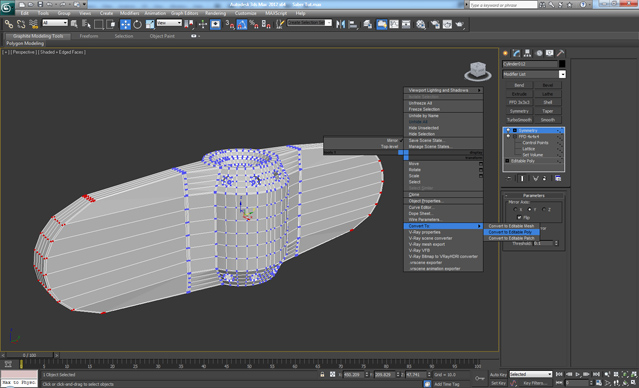
Task: Open the Create command panel tab
Action: tap(506, 53)
